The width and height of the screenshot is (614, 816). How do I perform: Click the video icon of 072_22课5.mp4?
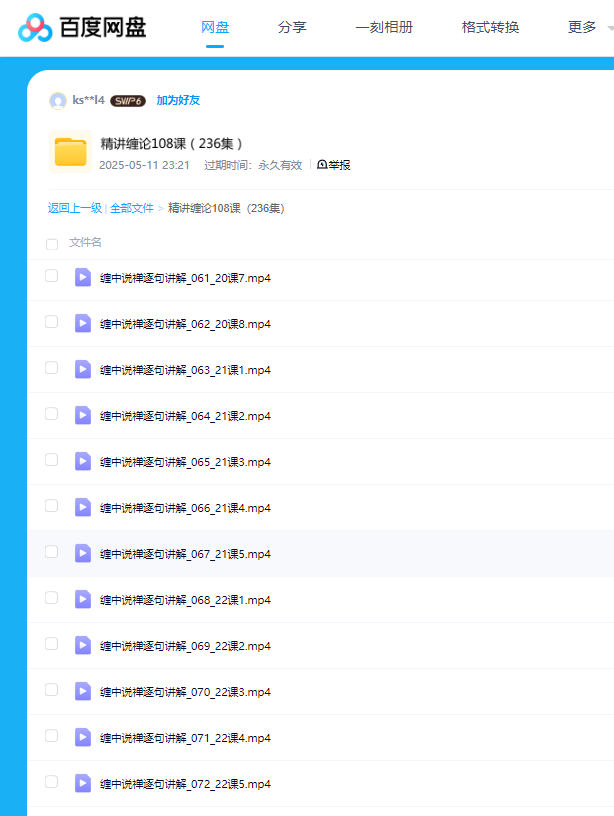[x=83, y=783]
